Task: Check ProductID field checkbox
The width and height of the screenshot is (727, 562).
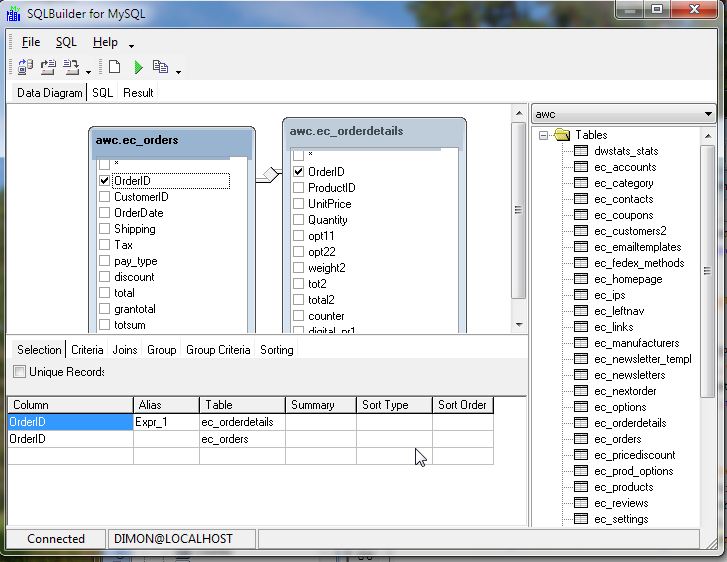Action: coord(299,188)
